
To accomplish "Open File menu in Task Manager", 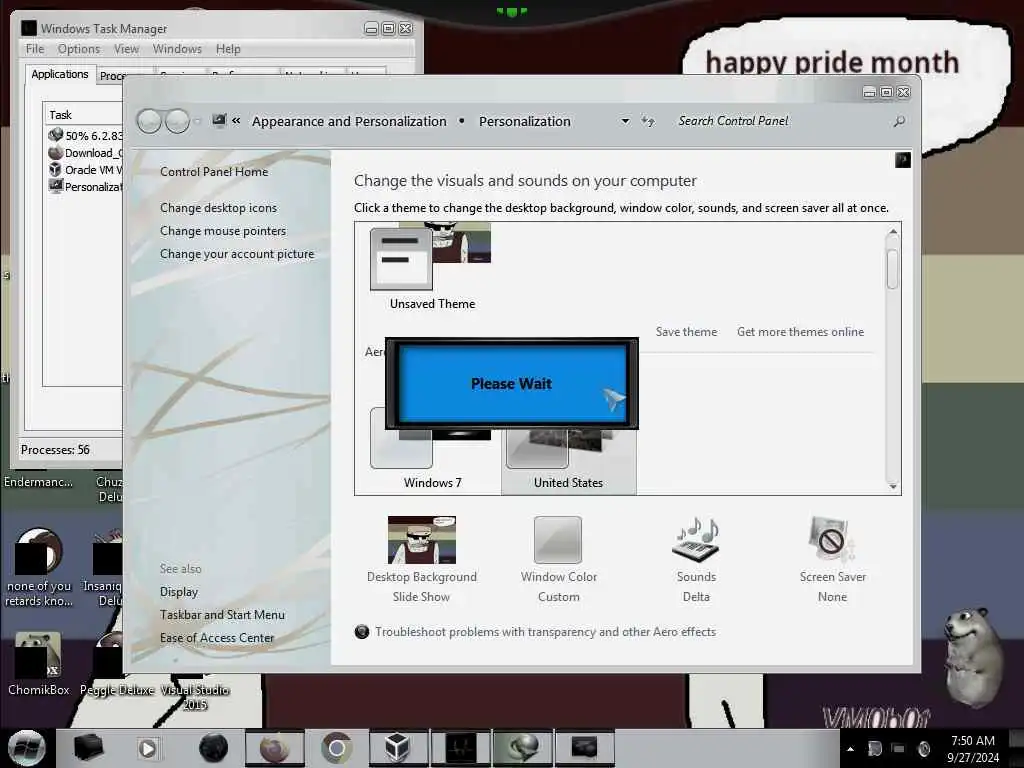I will tap(35, 49).
